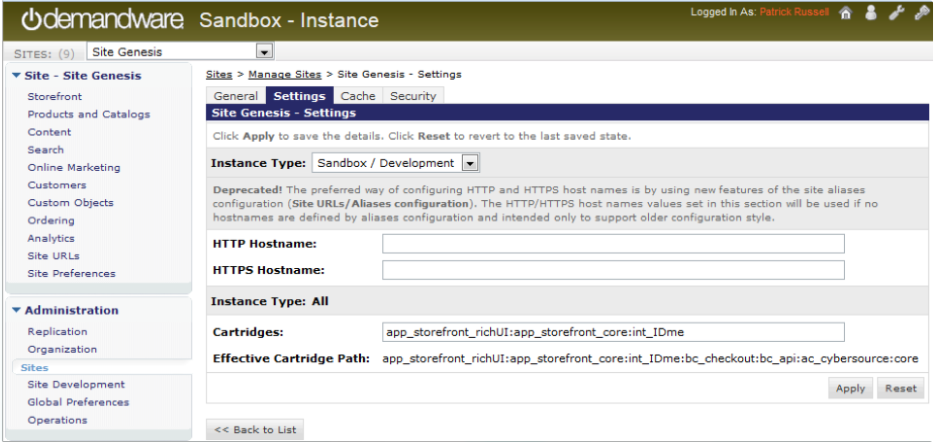Click the Apply button
The width and height of the screenshot is (935, 443).
(x=850, y=388)
